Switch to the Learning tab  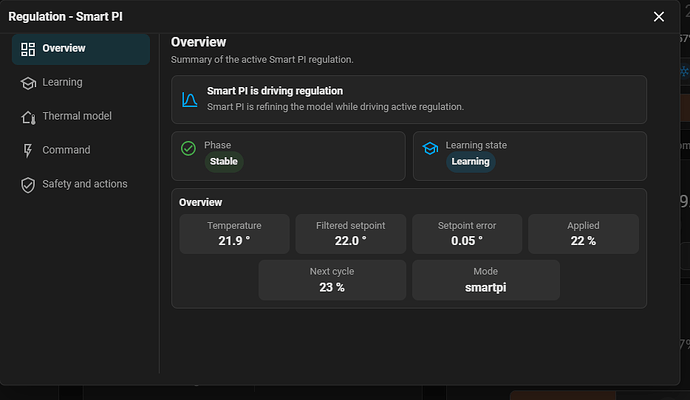tap(81, 83)
